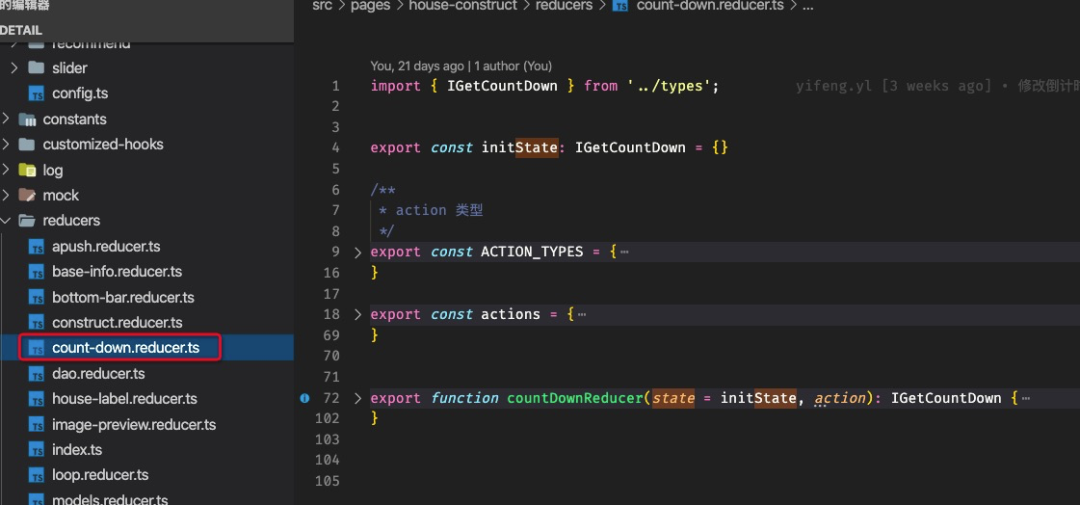Click the config.ts TypeScript file icon
The height and width of the screenshot is (505, 1080).
(x=37, y=94)
